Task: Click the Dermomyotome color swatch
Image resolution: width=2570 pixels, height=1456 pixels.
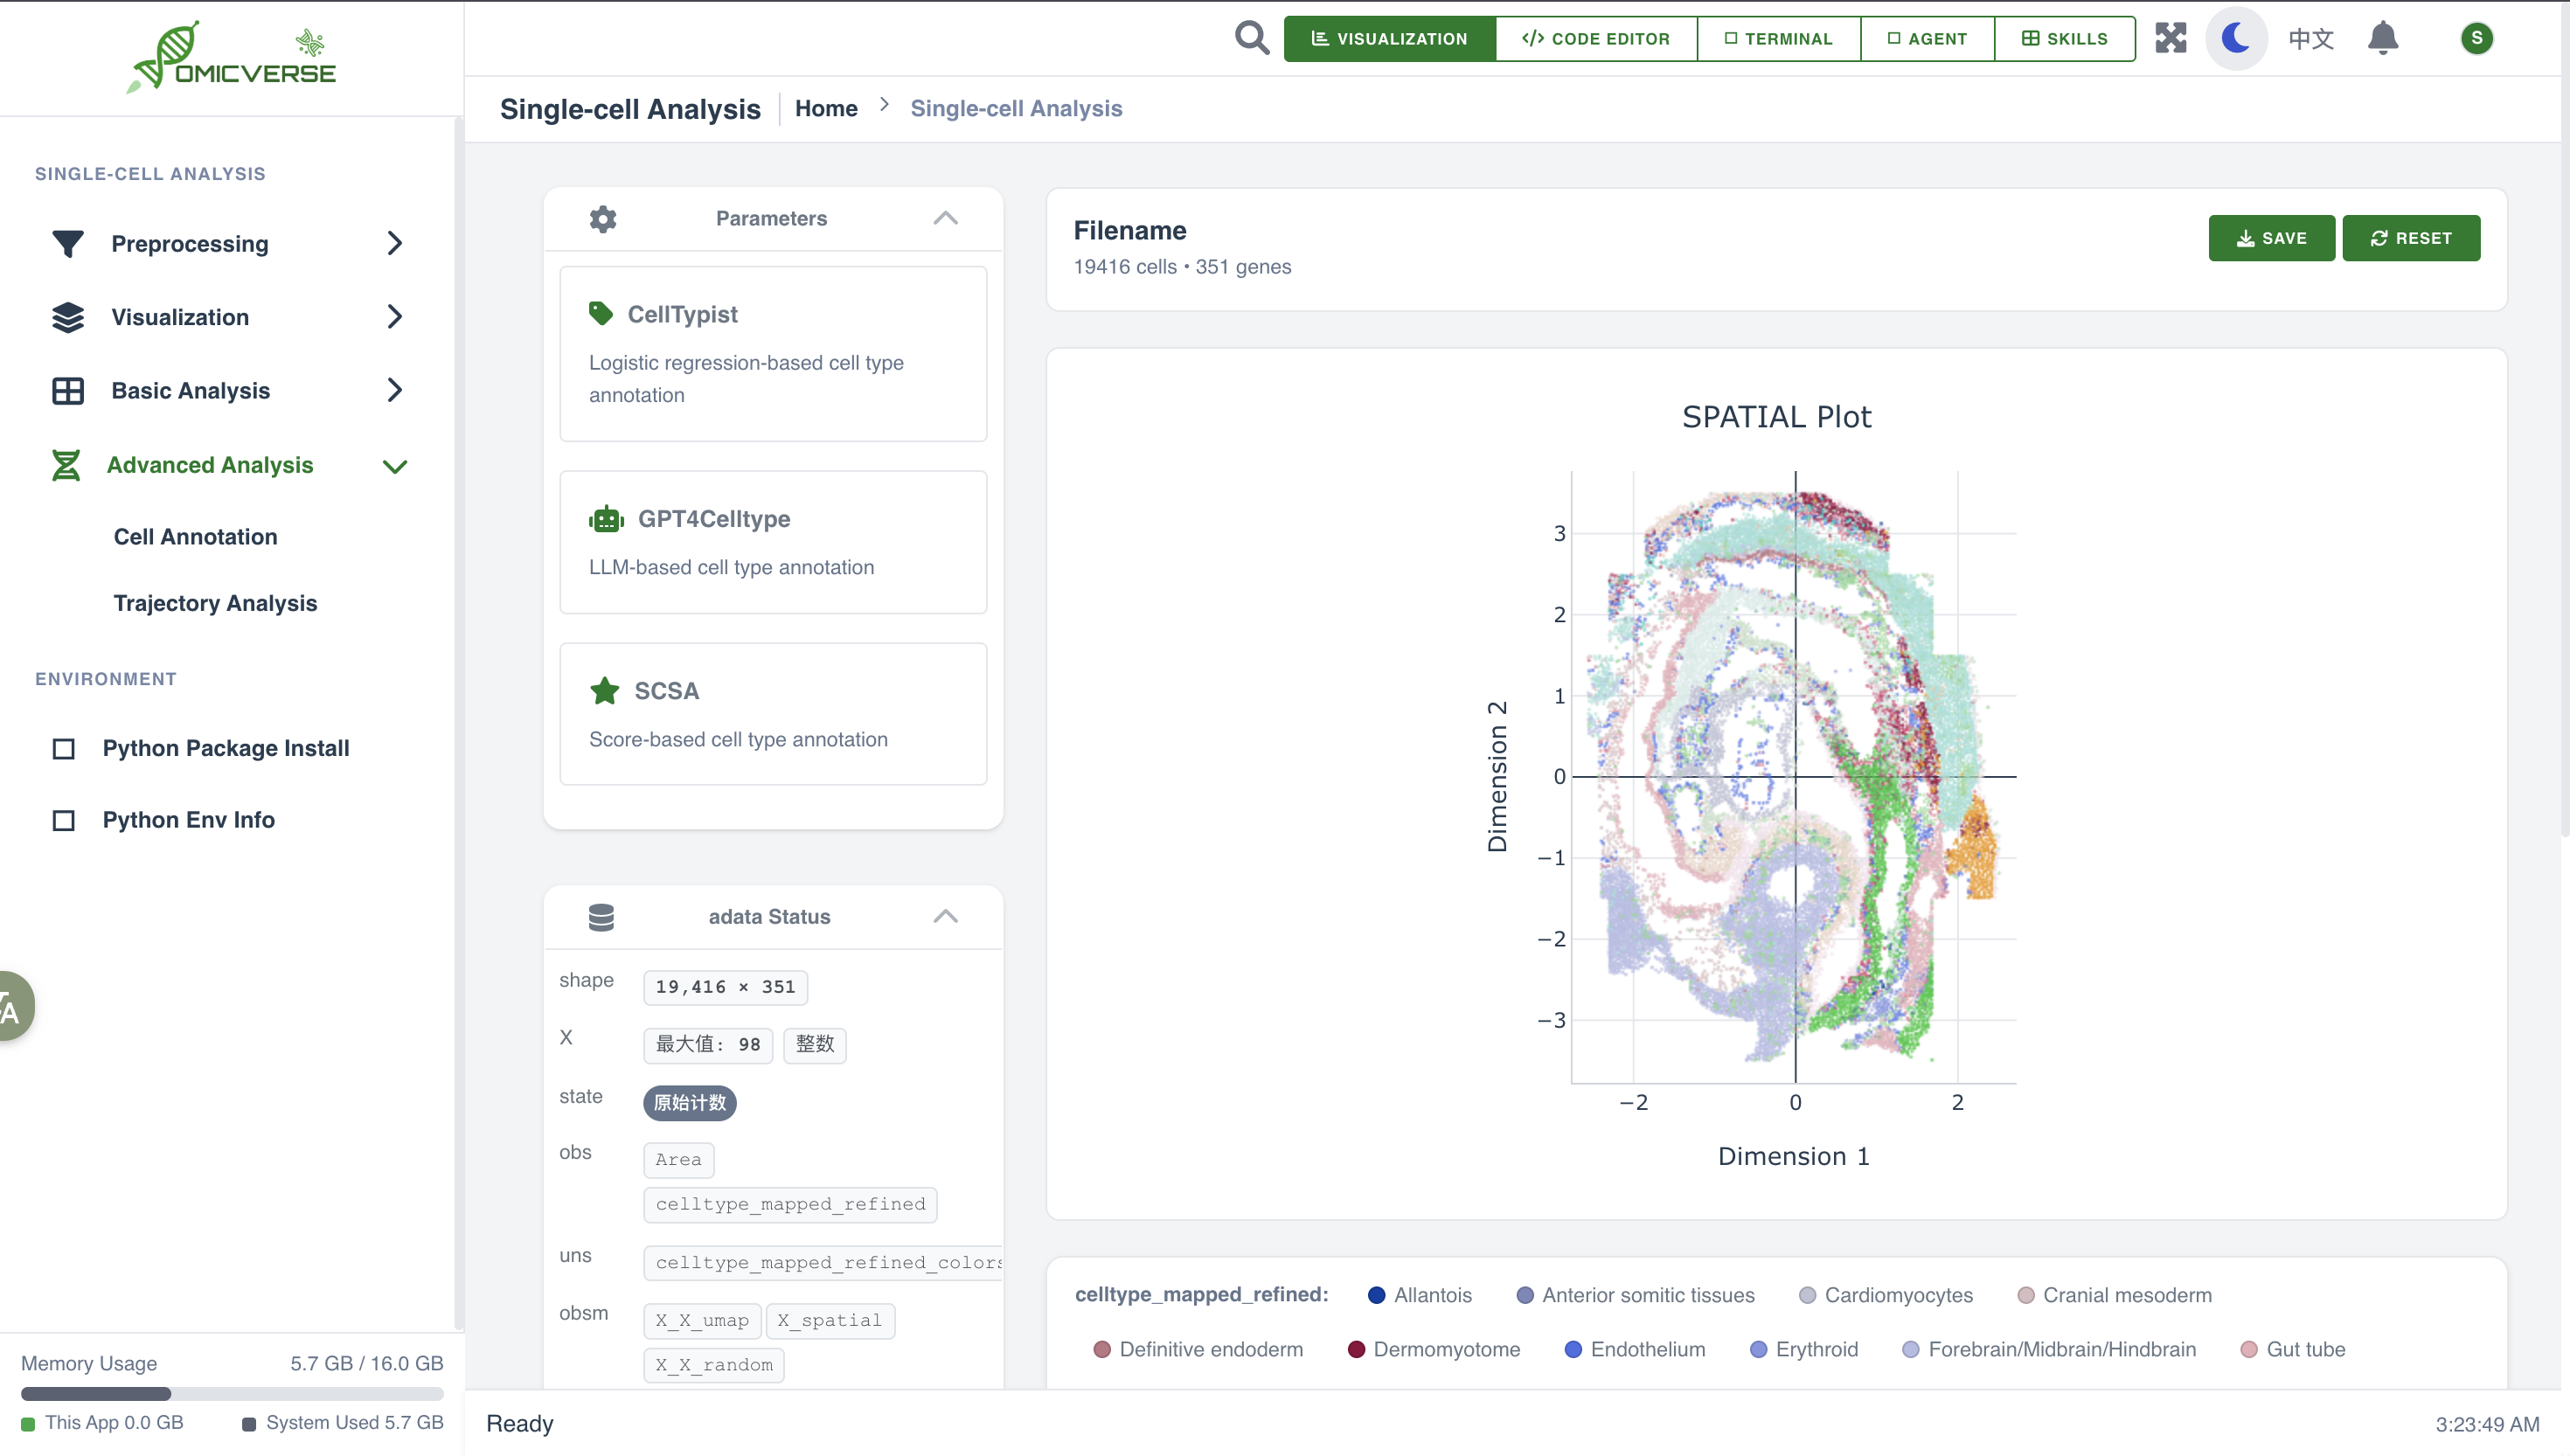Action: 1356,1349
